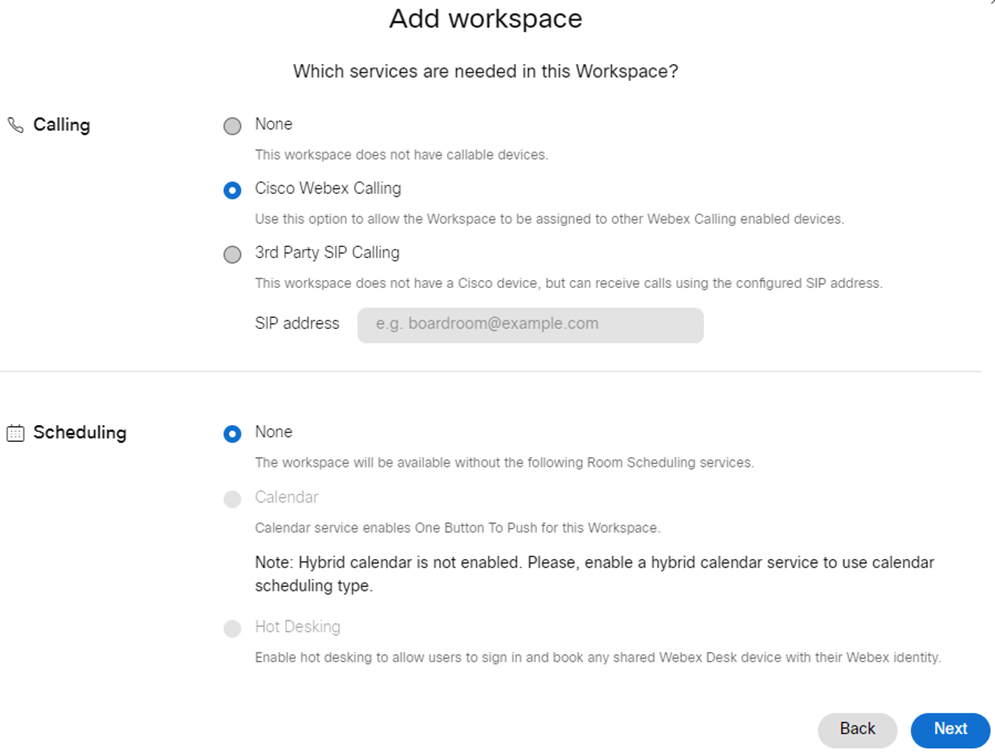
Task: Click the Scheduling section heading
Action: pos(79,433)
